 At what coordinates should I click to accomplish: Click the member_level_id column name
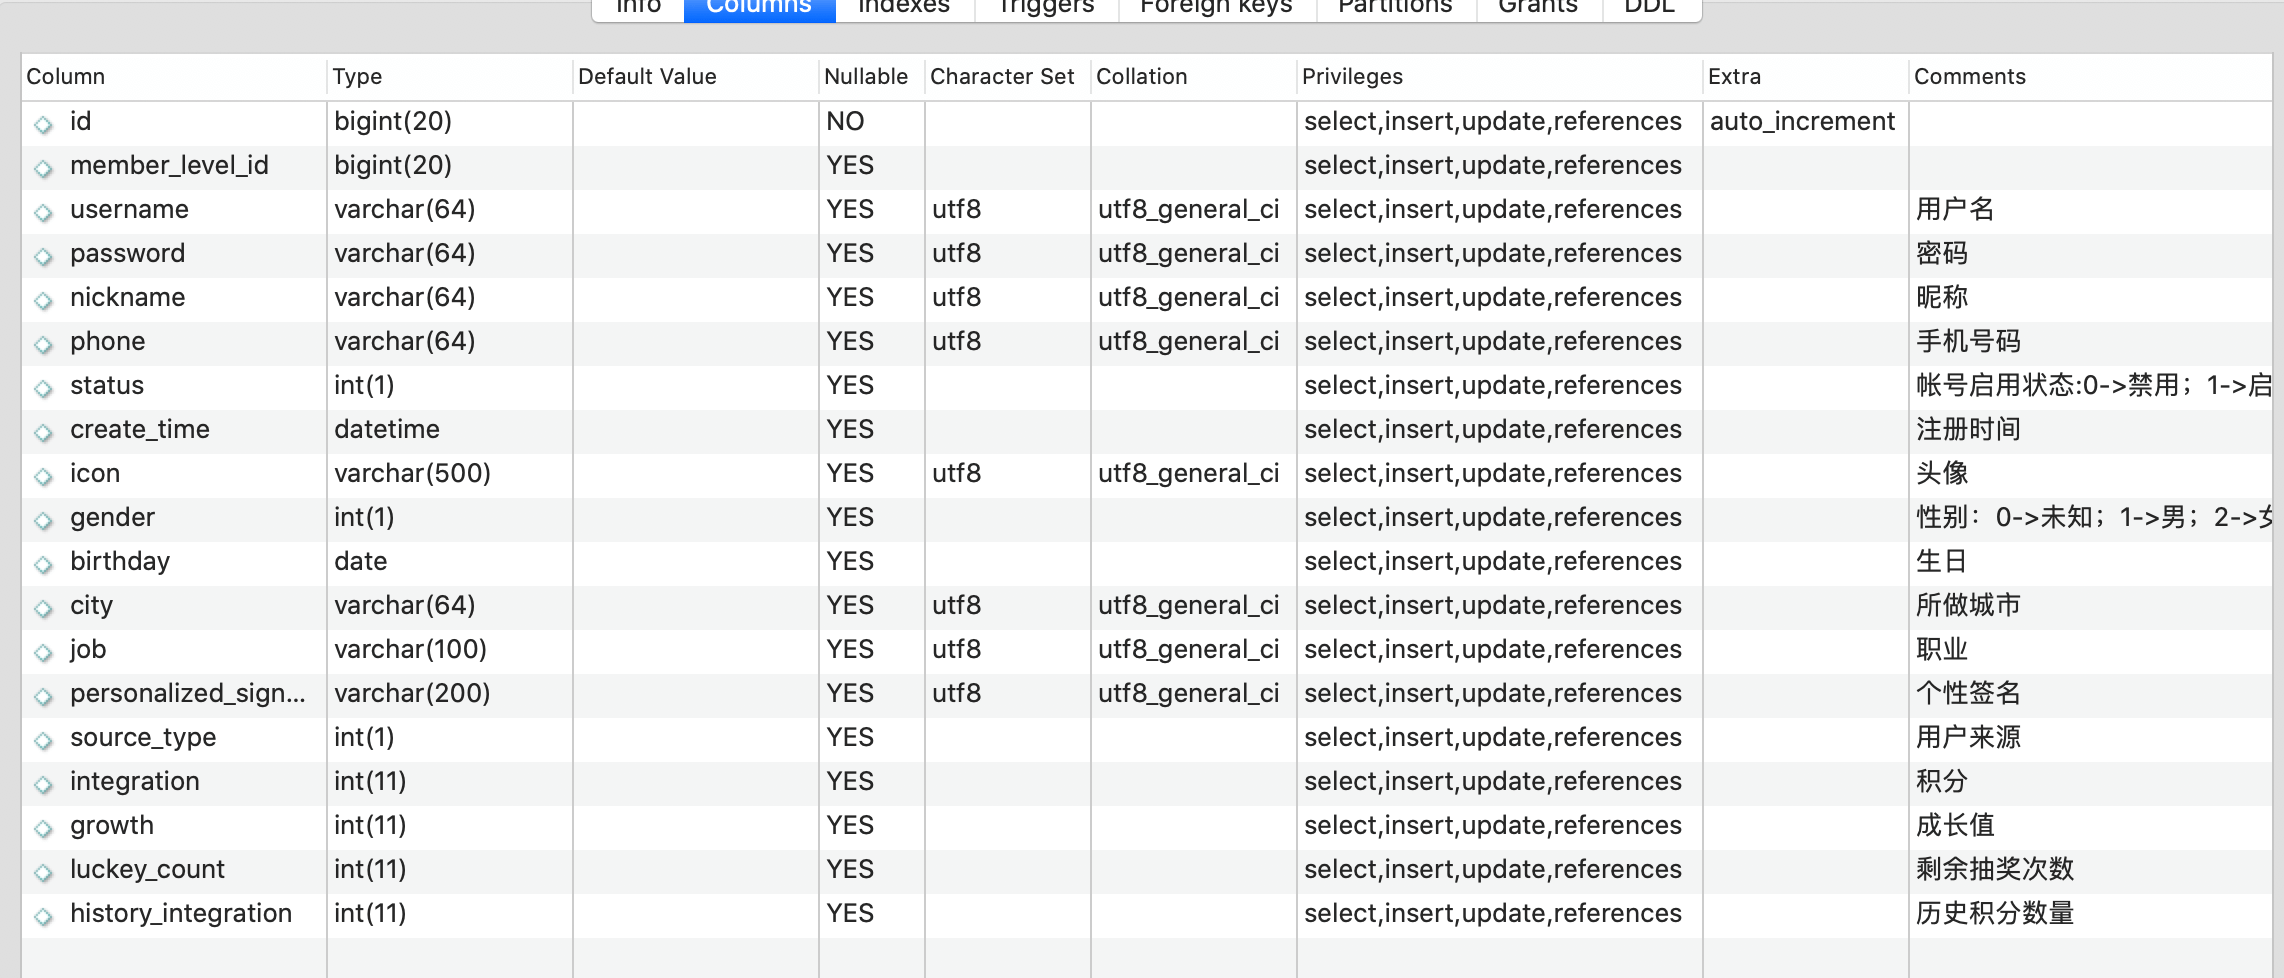pyautogui.click(x=169, y=166)
